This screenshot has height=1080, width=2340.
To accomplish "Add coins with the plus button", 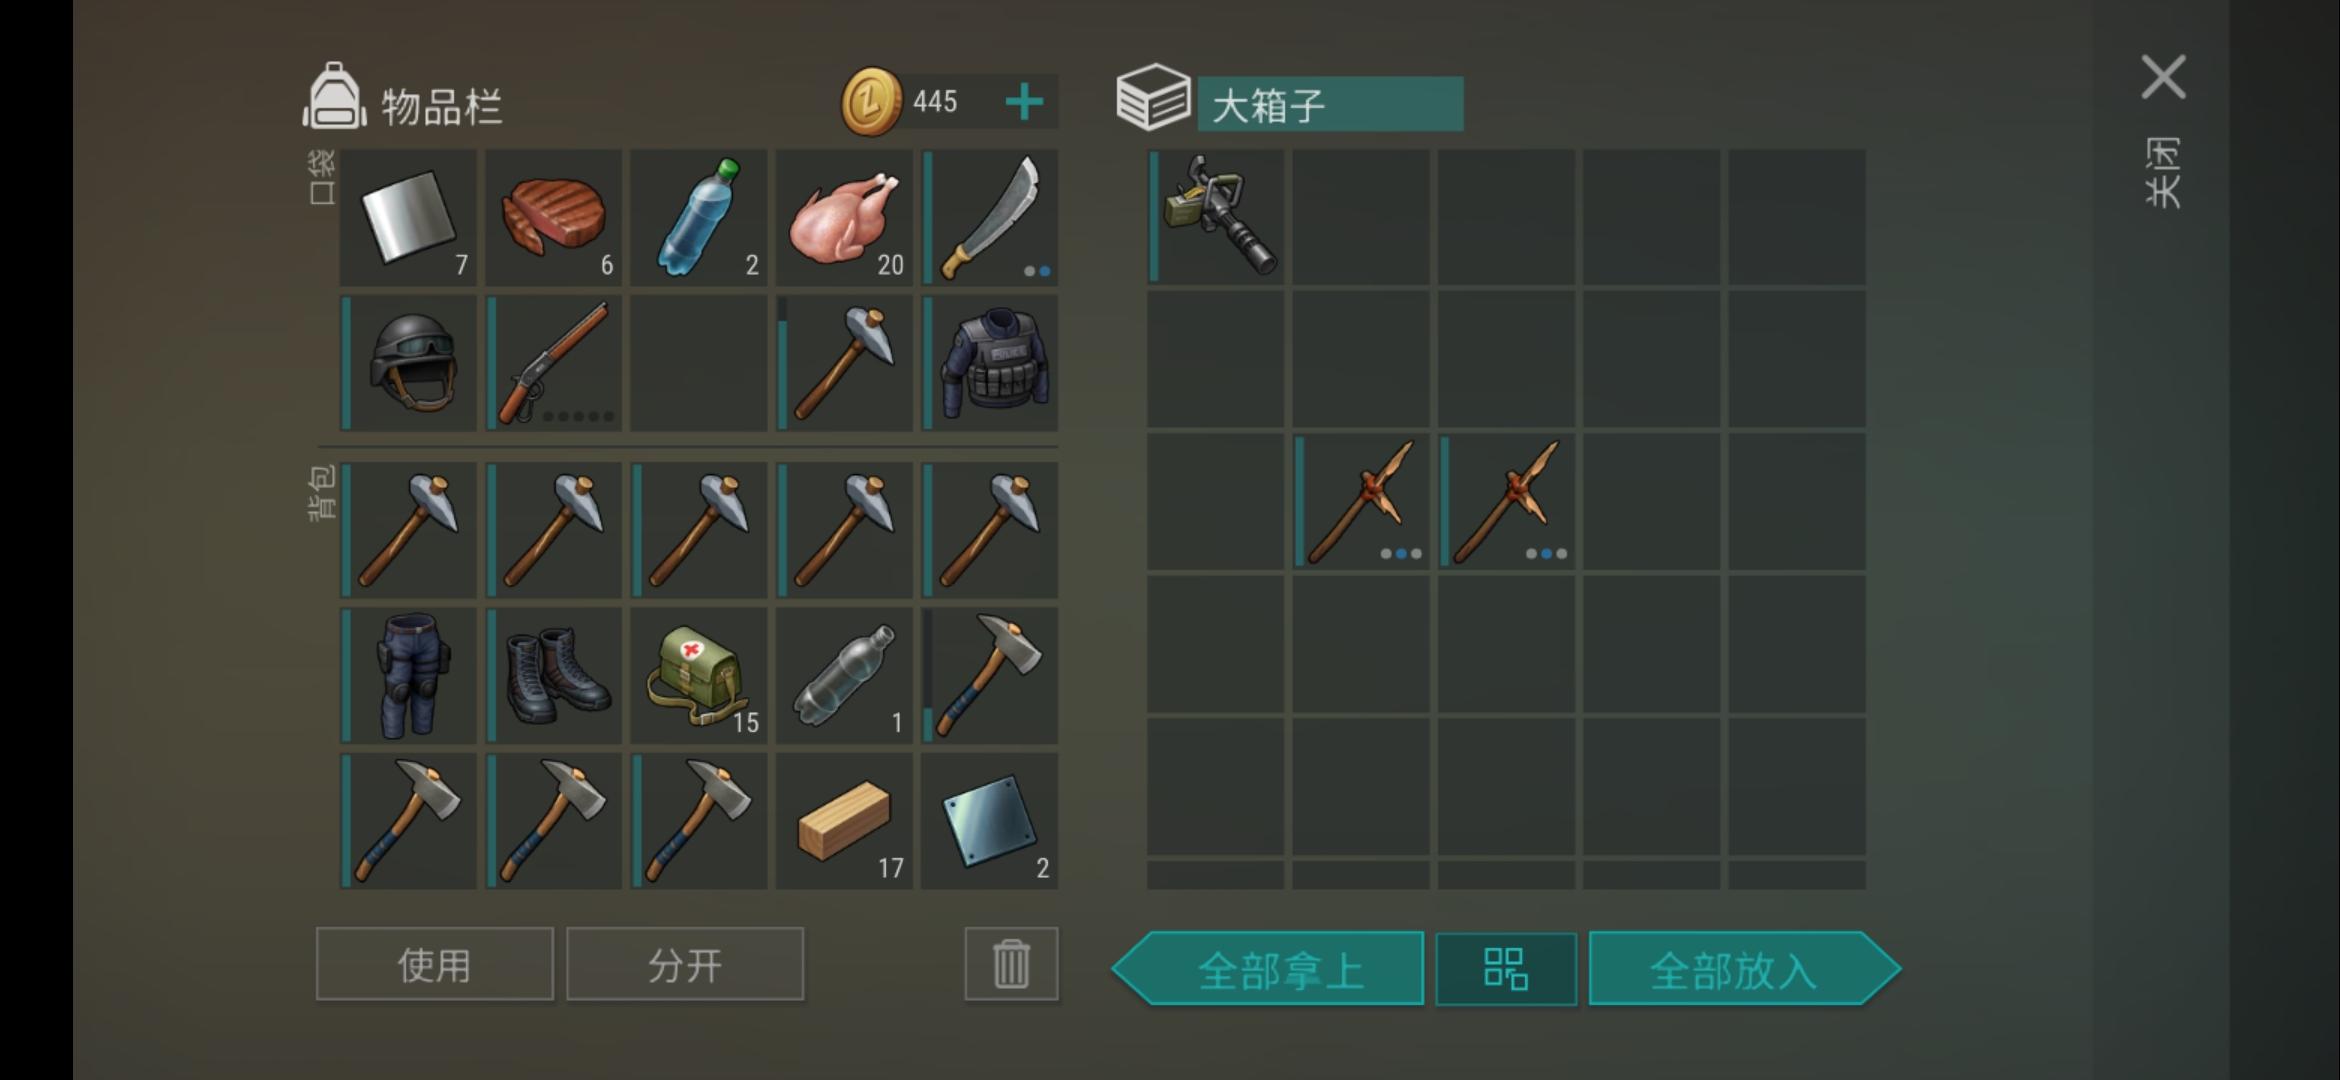I will click(x=1024, y=102).
